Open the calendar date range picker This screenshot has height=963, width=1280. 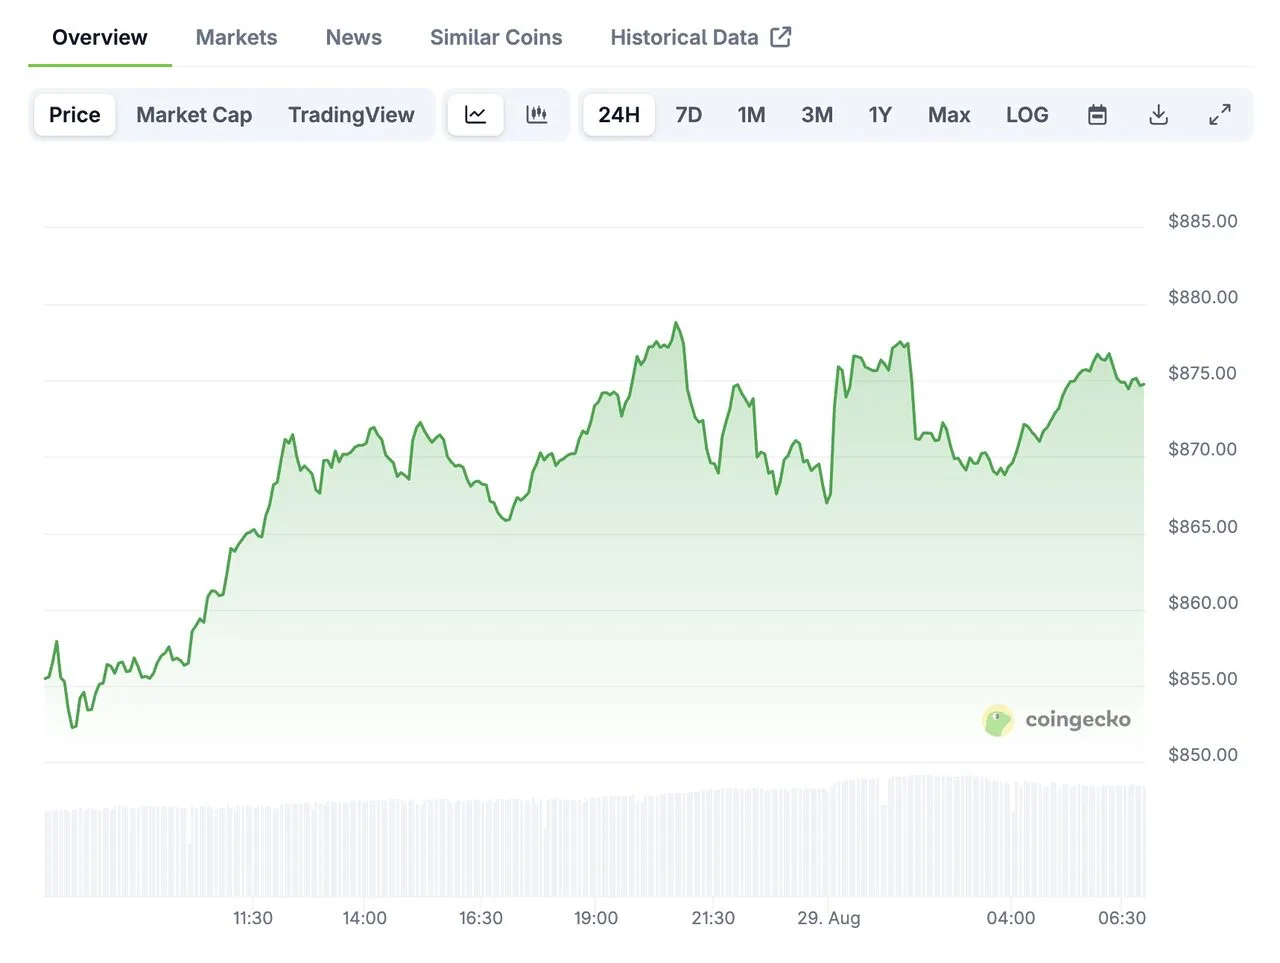click(1097, 115)
